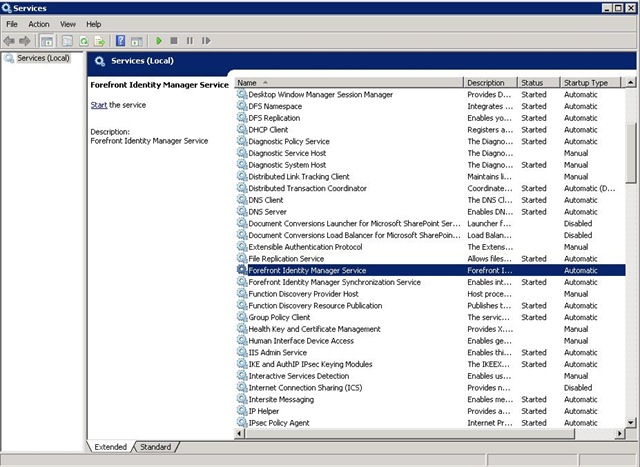This screenshot has height=467, width=640.
Task: Switch to the Extended tab
Action: [111, 447]
